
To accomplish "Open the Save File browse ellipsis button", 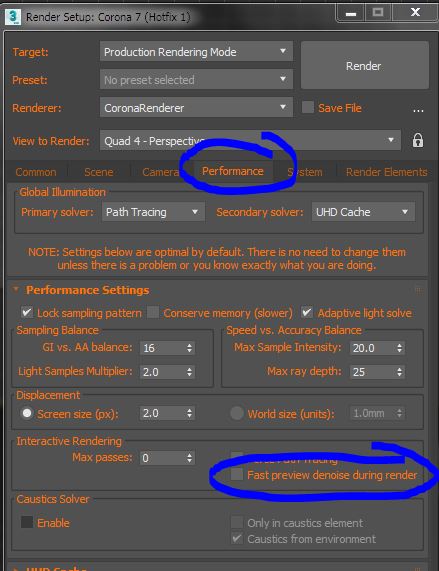I will [x=418, y=109].
